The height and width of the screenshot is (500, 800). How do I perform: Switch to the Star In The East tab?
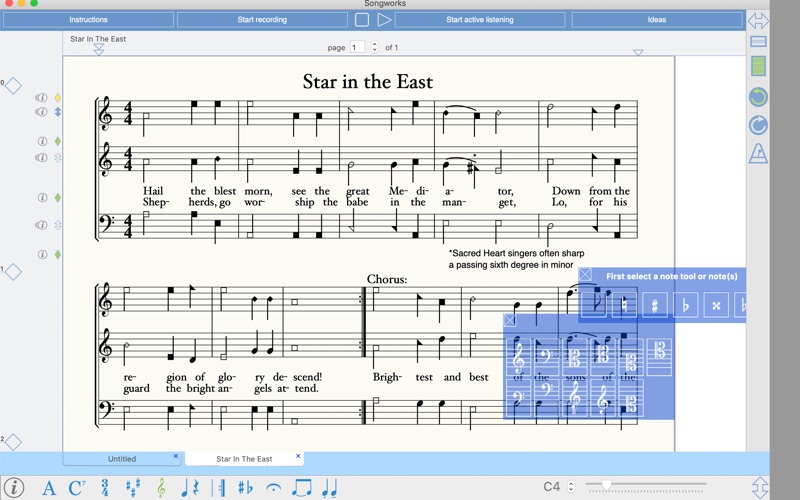click(x=244, y=459)
